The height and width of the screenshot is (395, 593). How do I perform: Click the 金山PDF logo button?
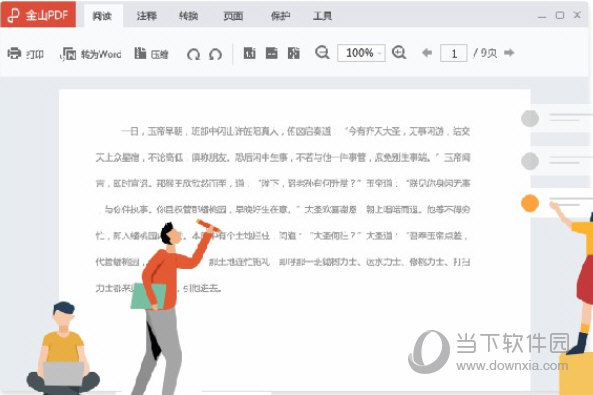pos(38,14)
